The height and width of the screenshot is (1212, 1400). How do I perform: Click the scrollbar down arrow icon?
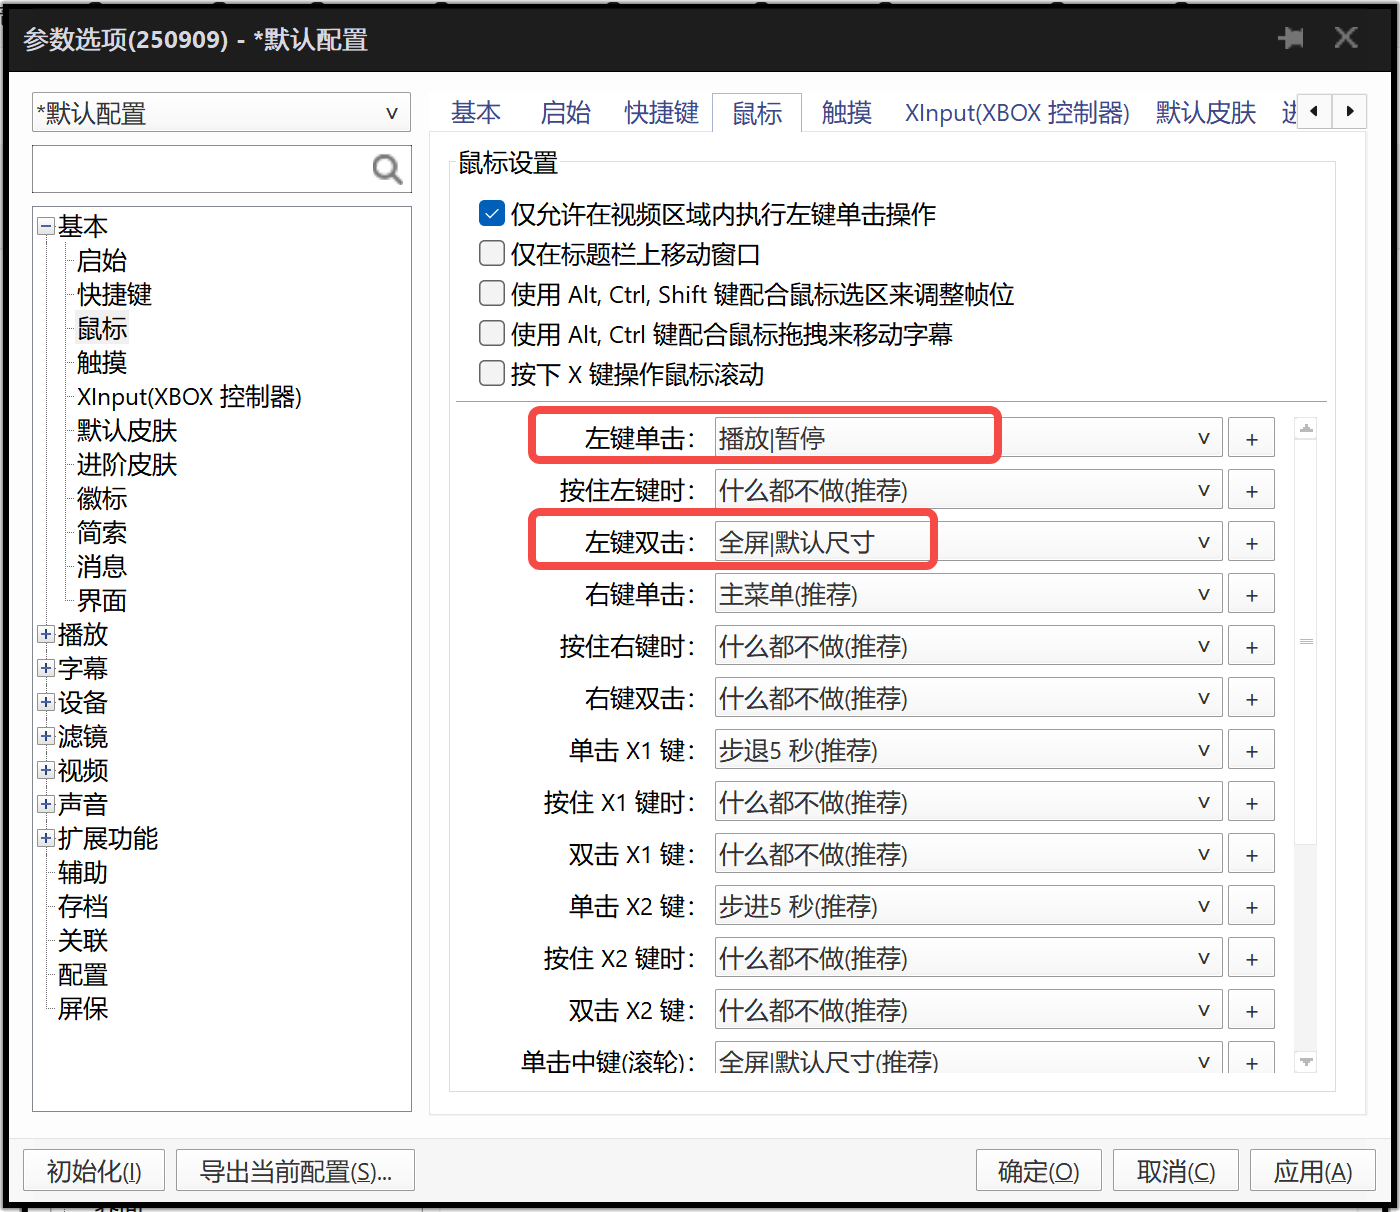[1305, 1062]
